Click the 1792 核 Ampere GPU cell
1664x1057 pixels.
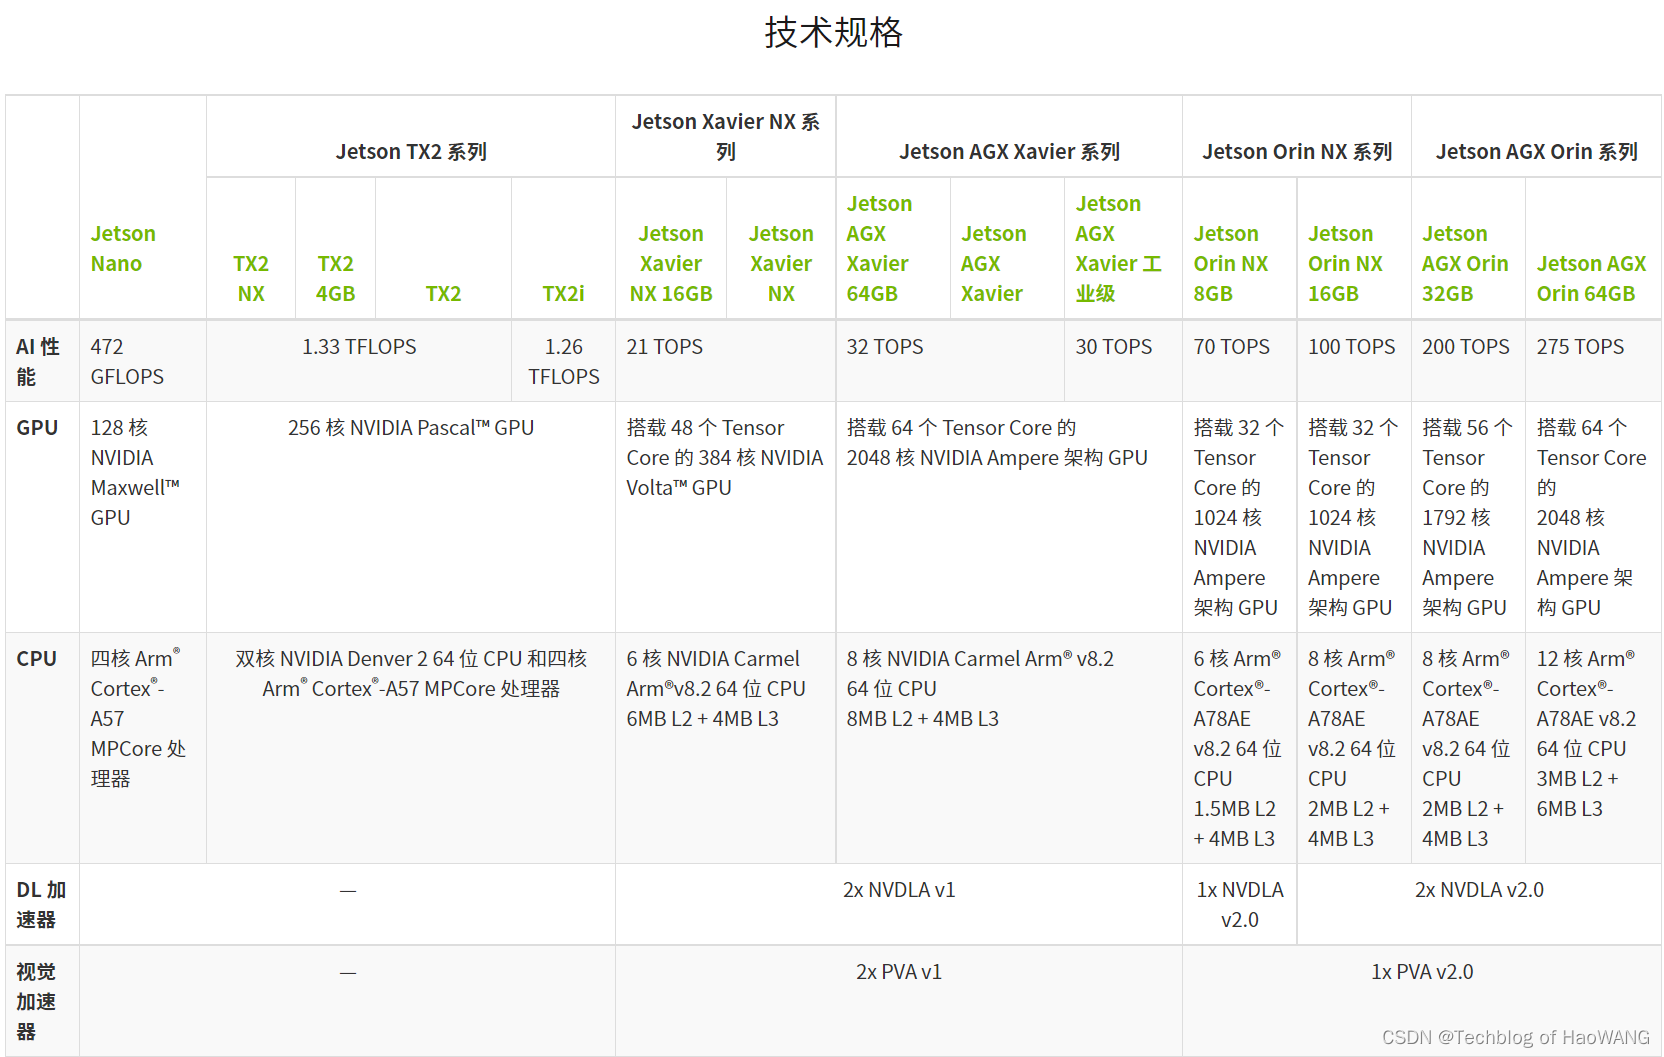[x=1466, y=518]
